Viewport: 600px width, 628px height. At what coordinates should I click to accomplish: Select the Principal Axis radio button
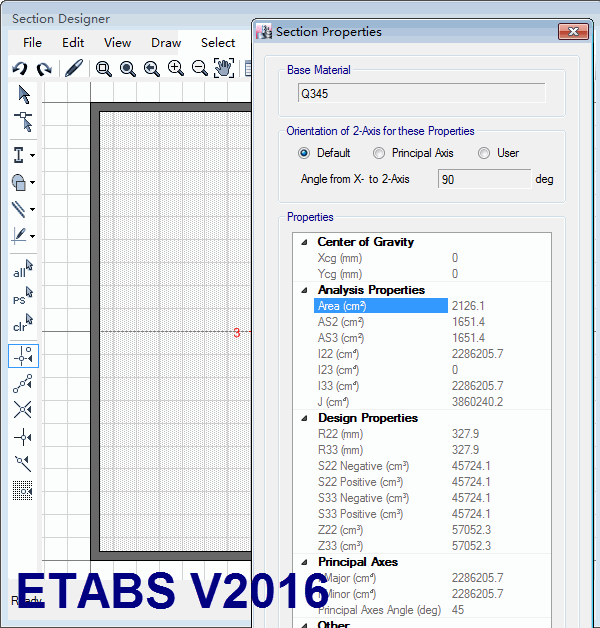pyautogui.click(x=379, y=153)
